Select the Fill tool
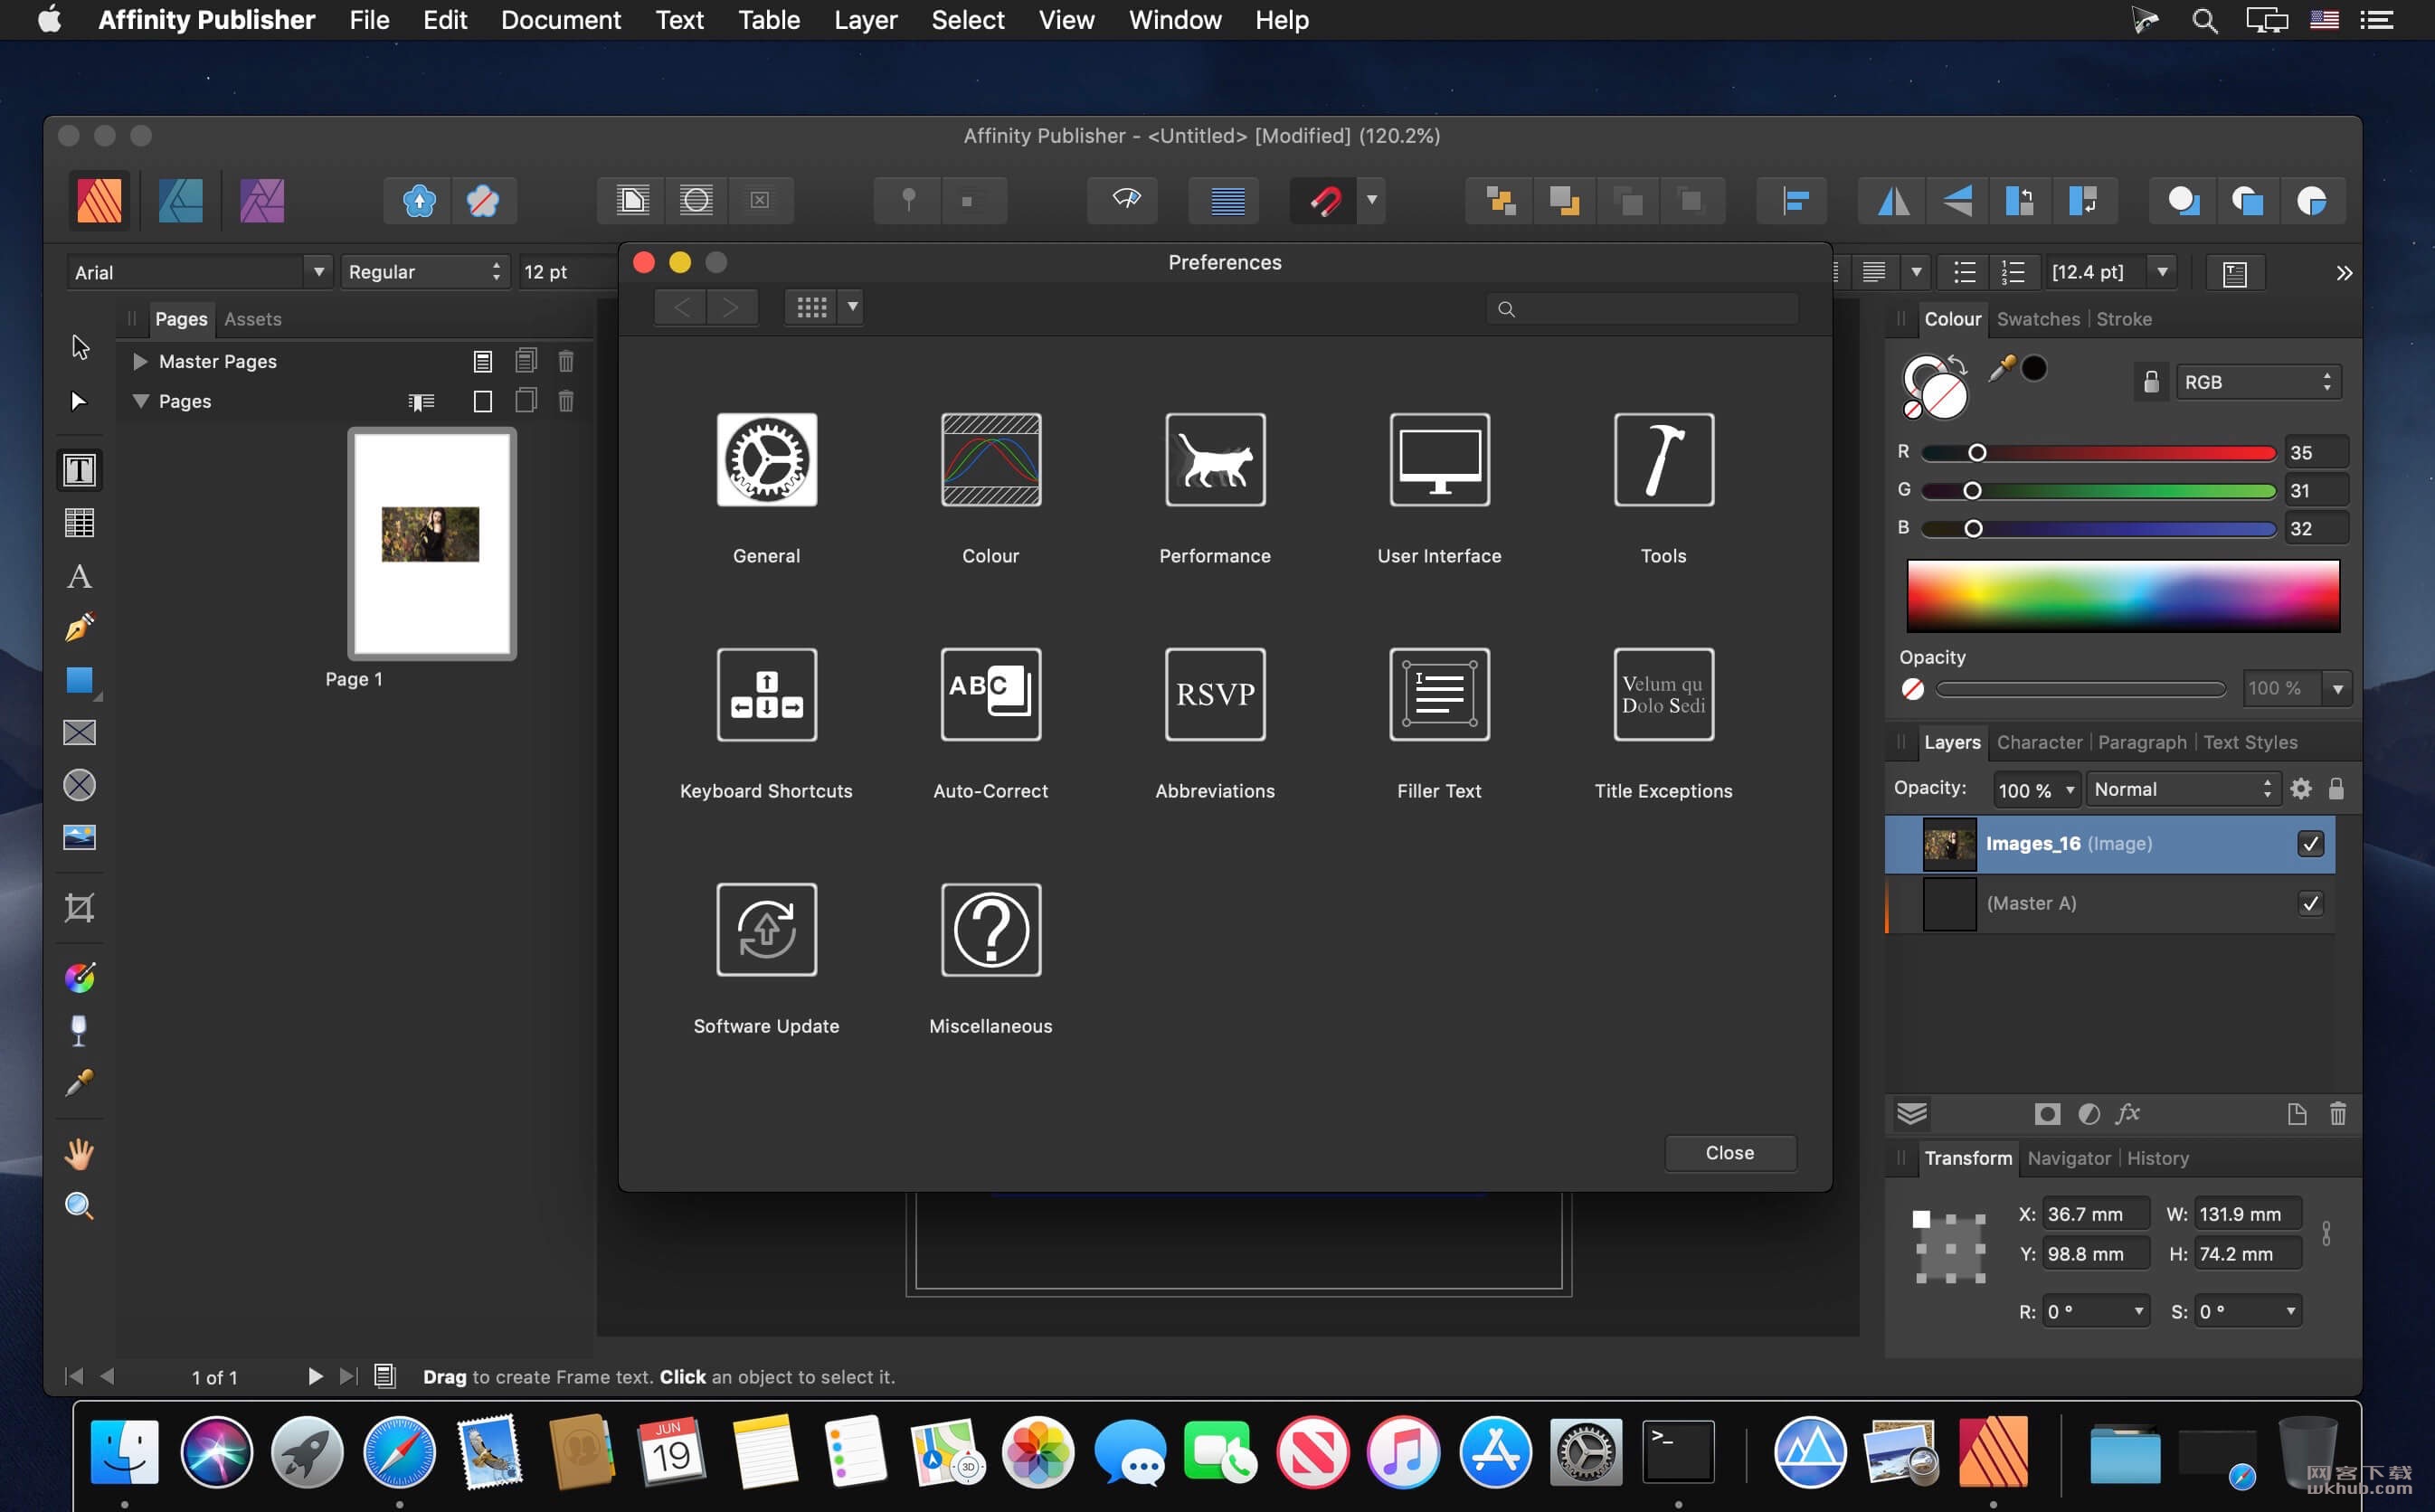Screen dimensions: 2435x1512 pyautogui.click(x=79, y=978)
